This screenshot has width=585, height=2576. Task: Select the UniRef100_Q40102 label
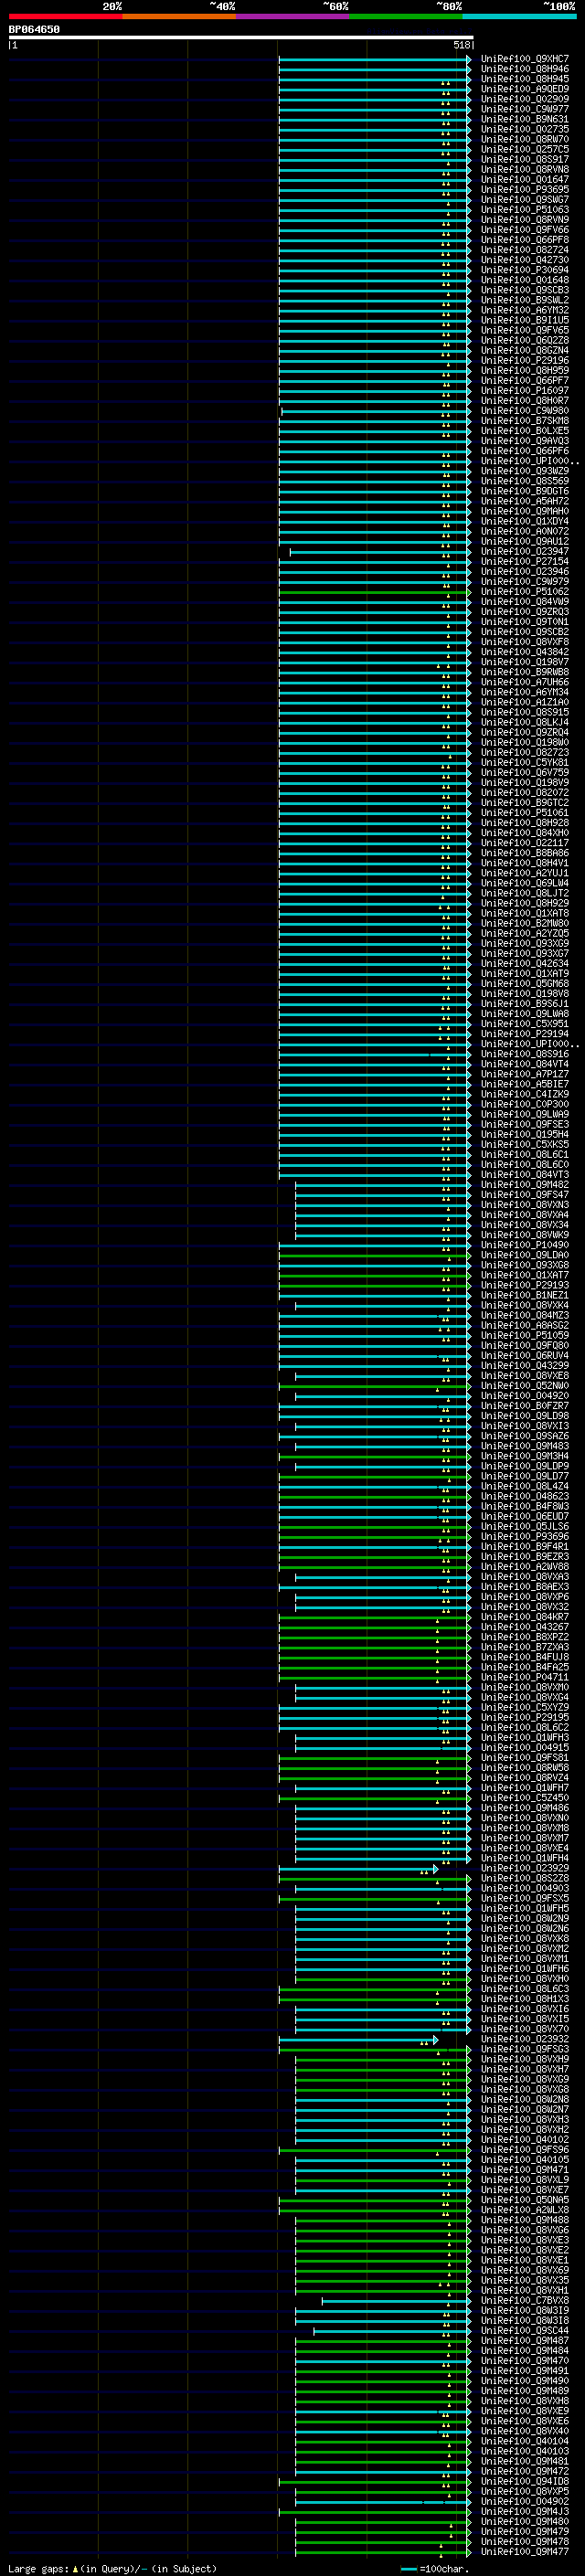pyautogui.click(x=525, y=2140)
